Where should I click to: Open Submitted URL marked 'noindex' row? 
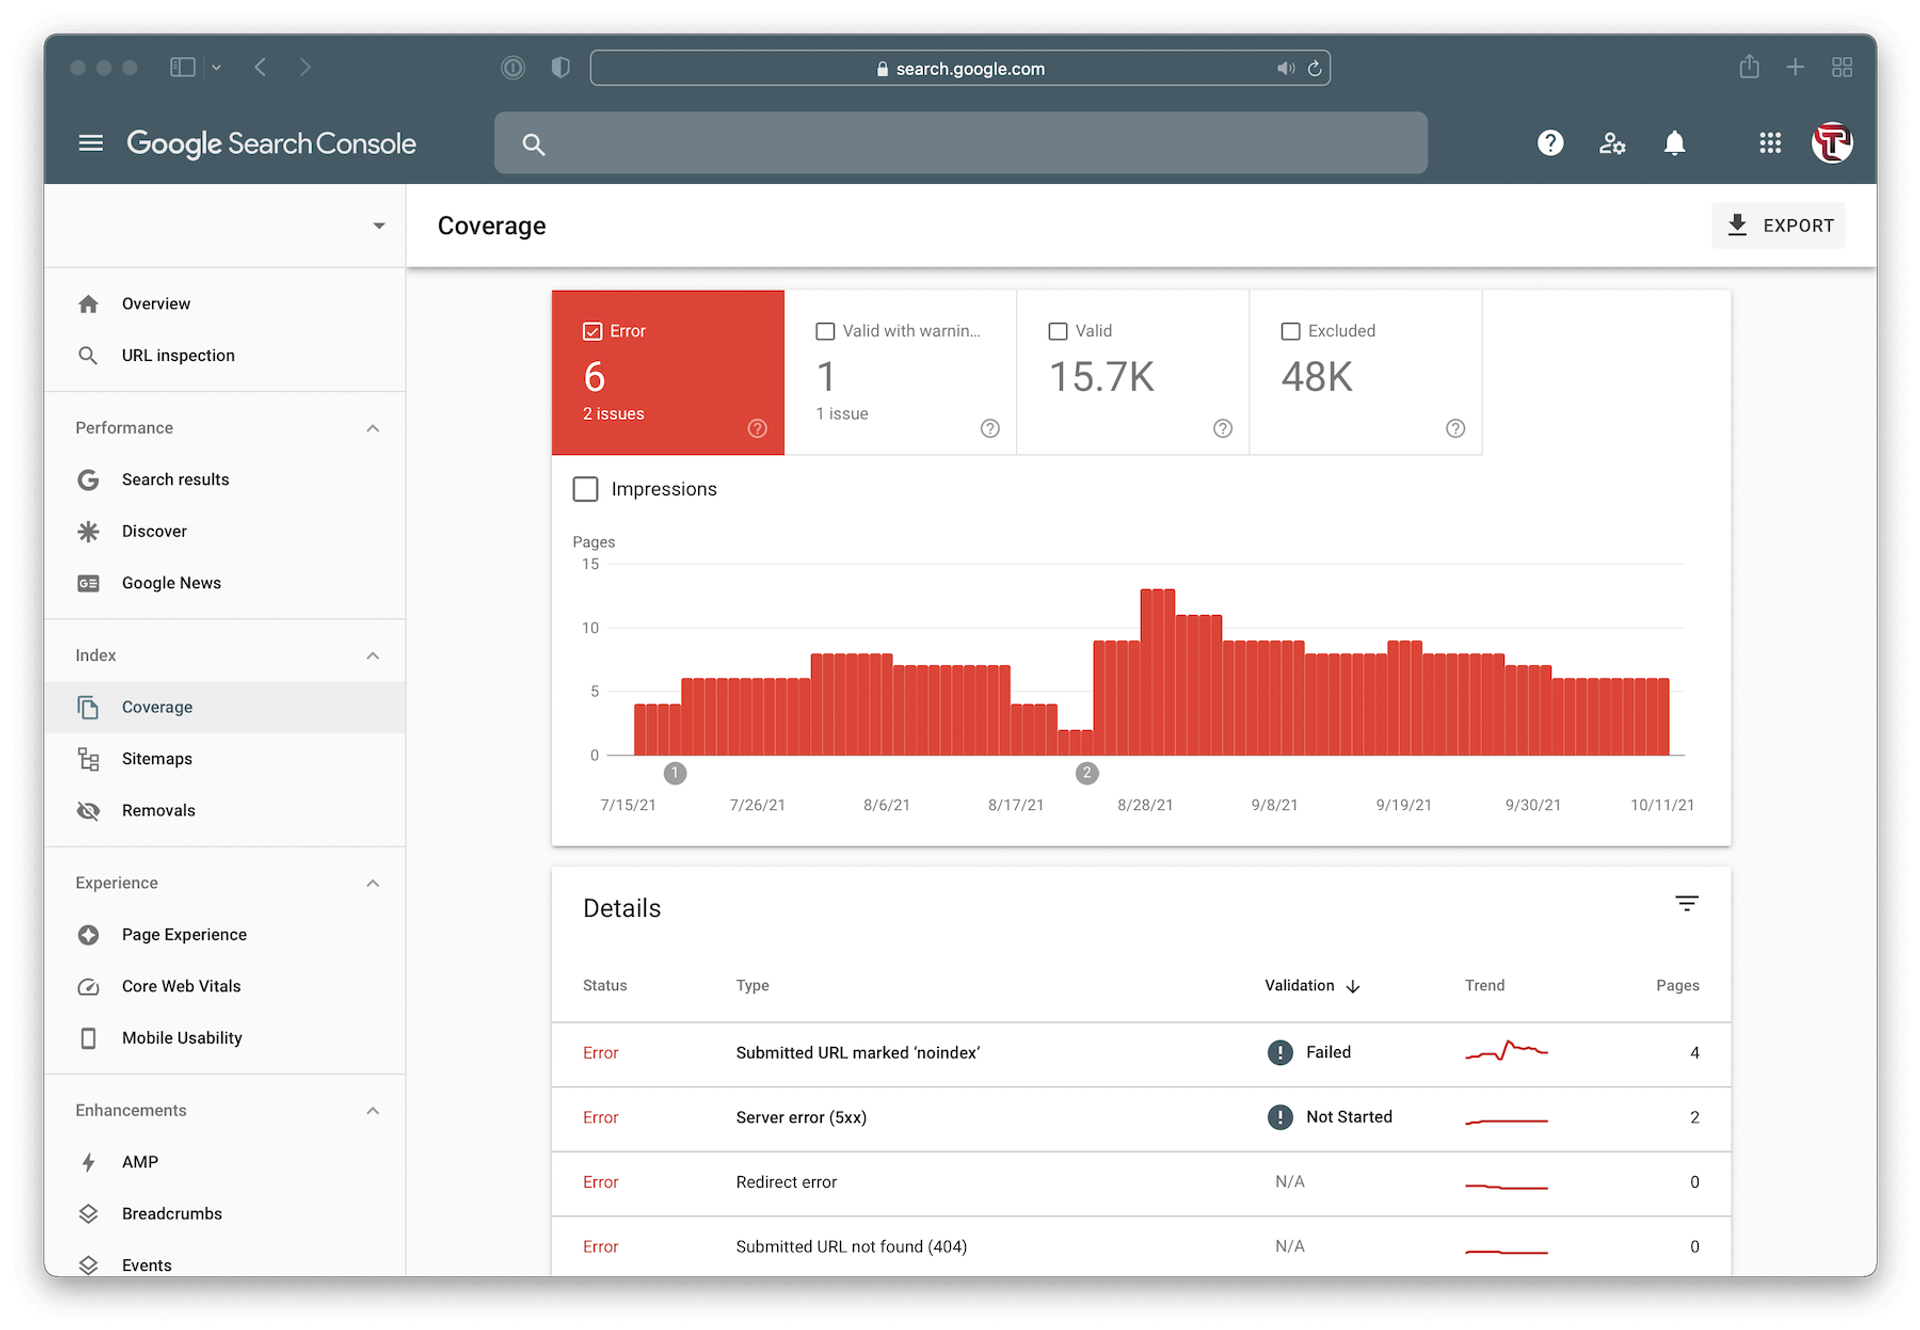[x=857, y=1053]
